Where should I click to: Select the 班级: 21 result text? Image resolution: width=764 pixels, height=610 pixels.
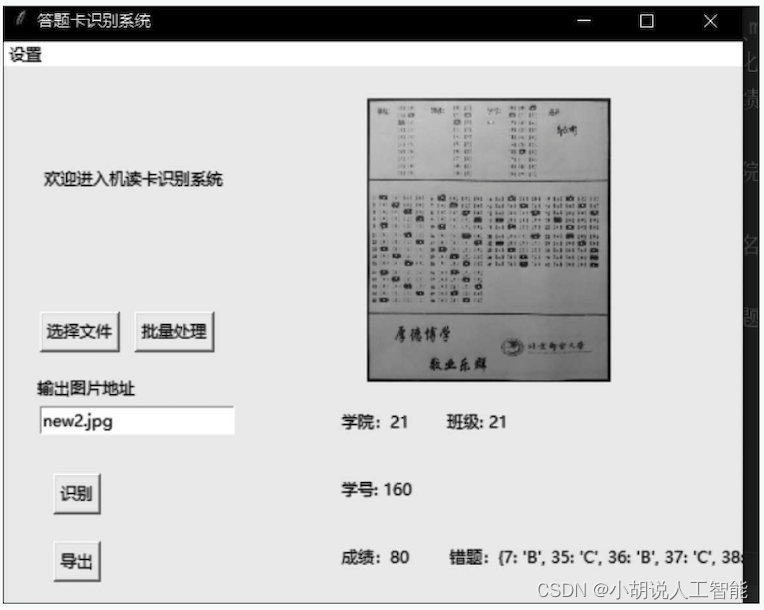[x=476, y=422]
